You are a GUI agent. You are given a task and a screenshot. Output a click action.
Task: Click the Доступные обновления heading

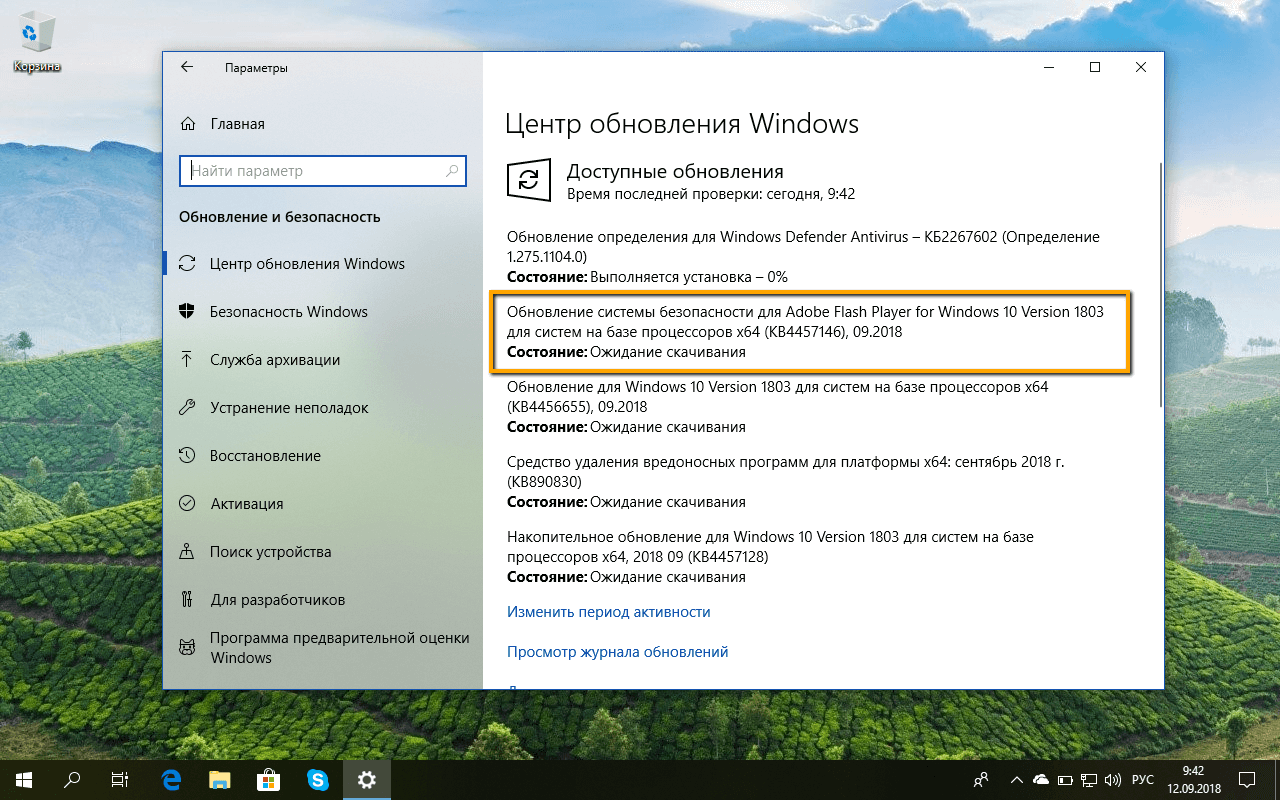coord(675,171)
